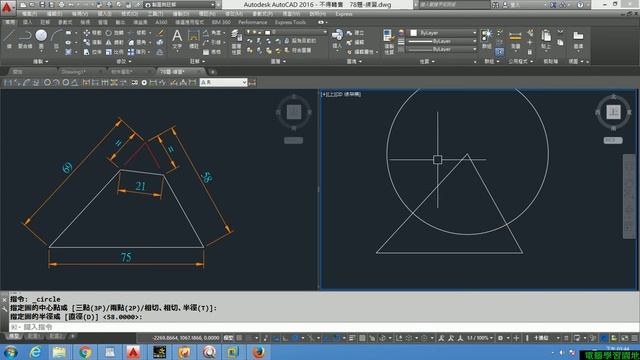Open the lineweight ByLayer dropdown
The width and height of the screenshot is (640, 360).
coord(442,41)
